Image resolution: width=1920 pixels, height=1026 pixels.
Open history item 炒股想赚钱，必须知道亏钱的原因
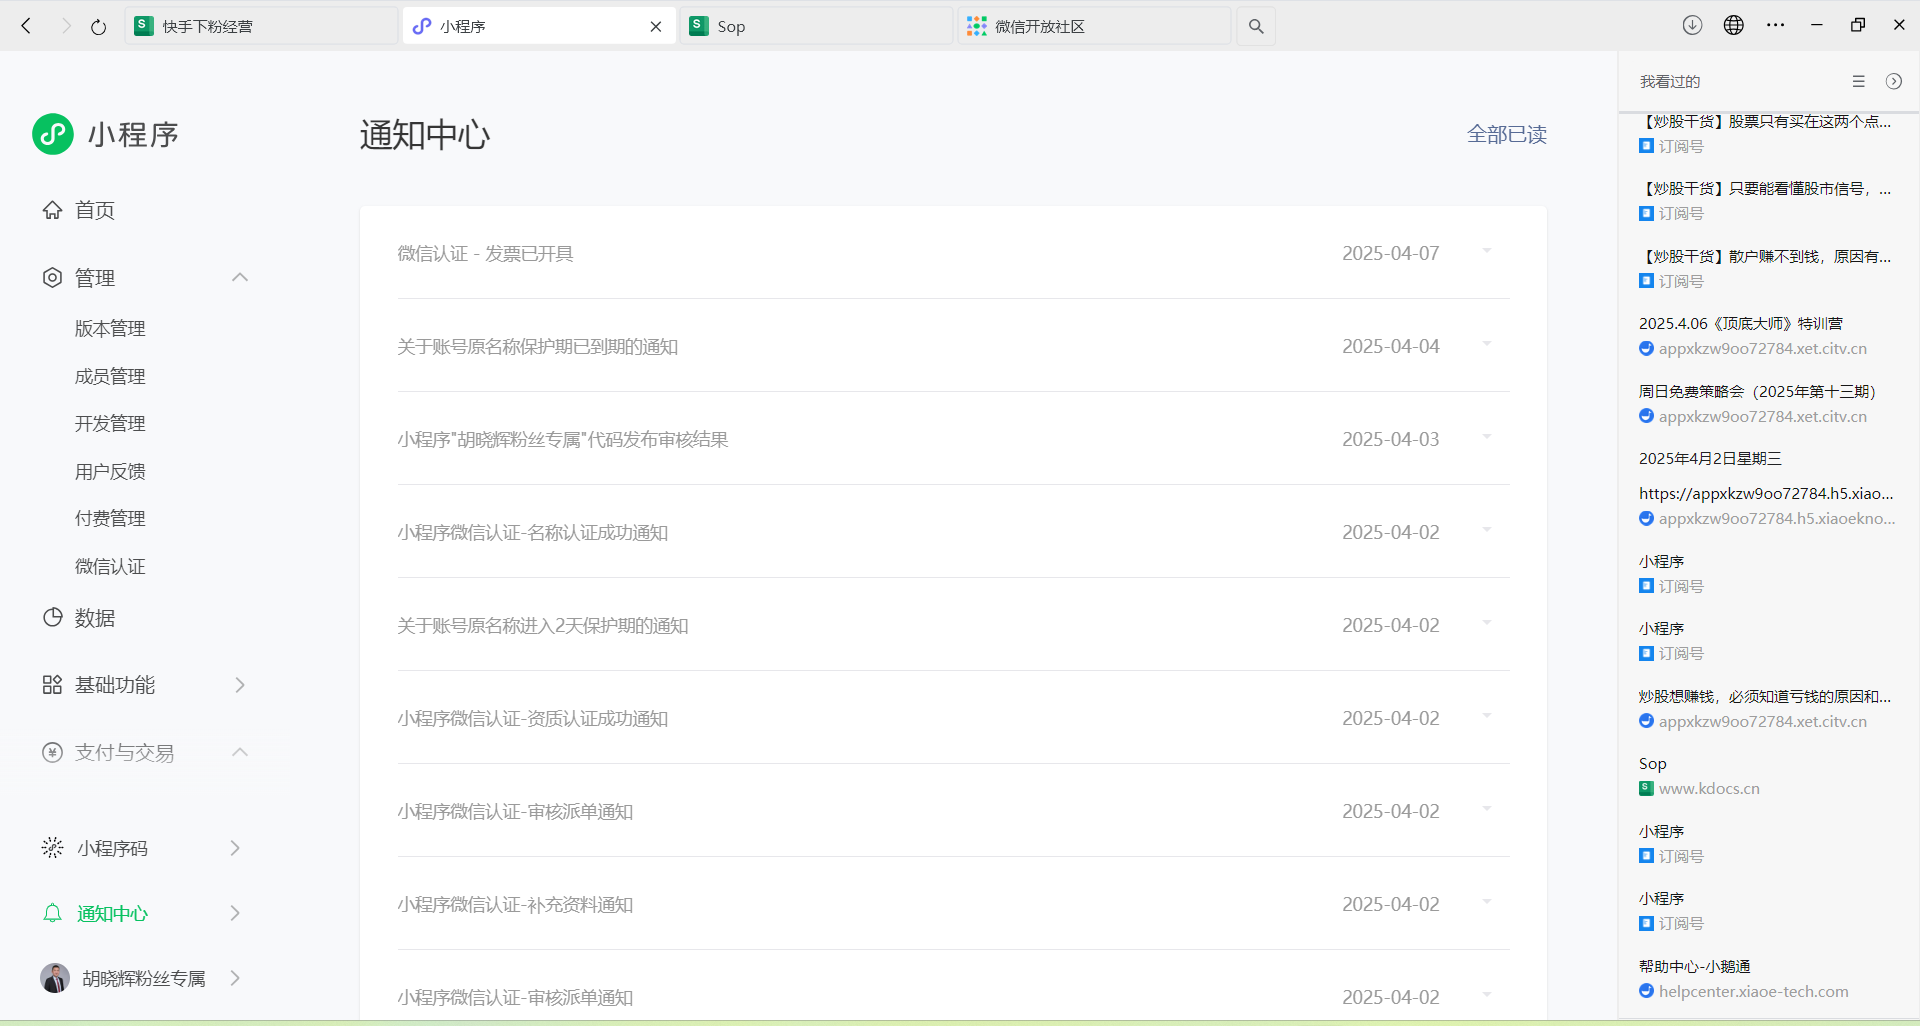[1765, 697]
